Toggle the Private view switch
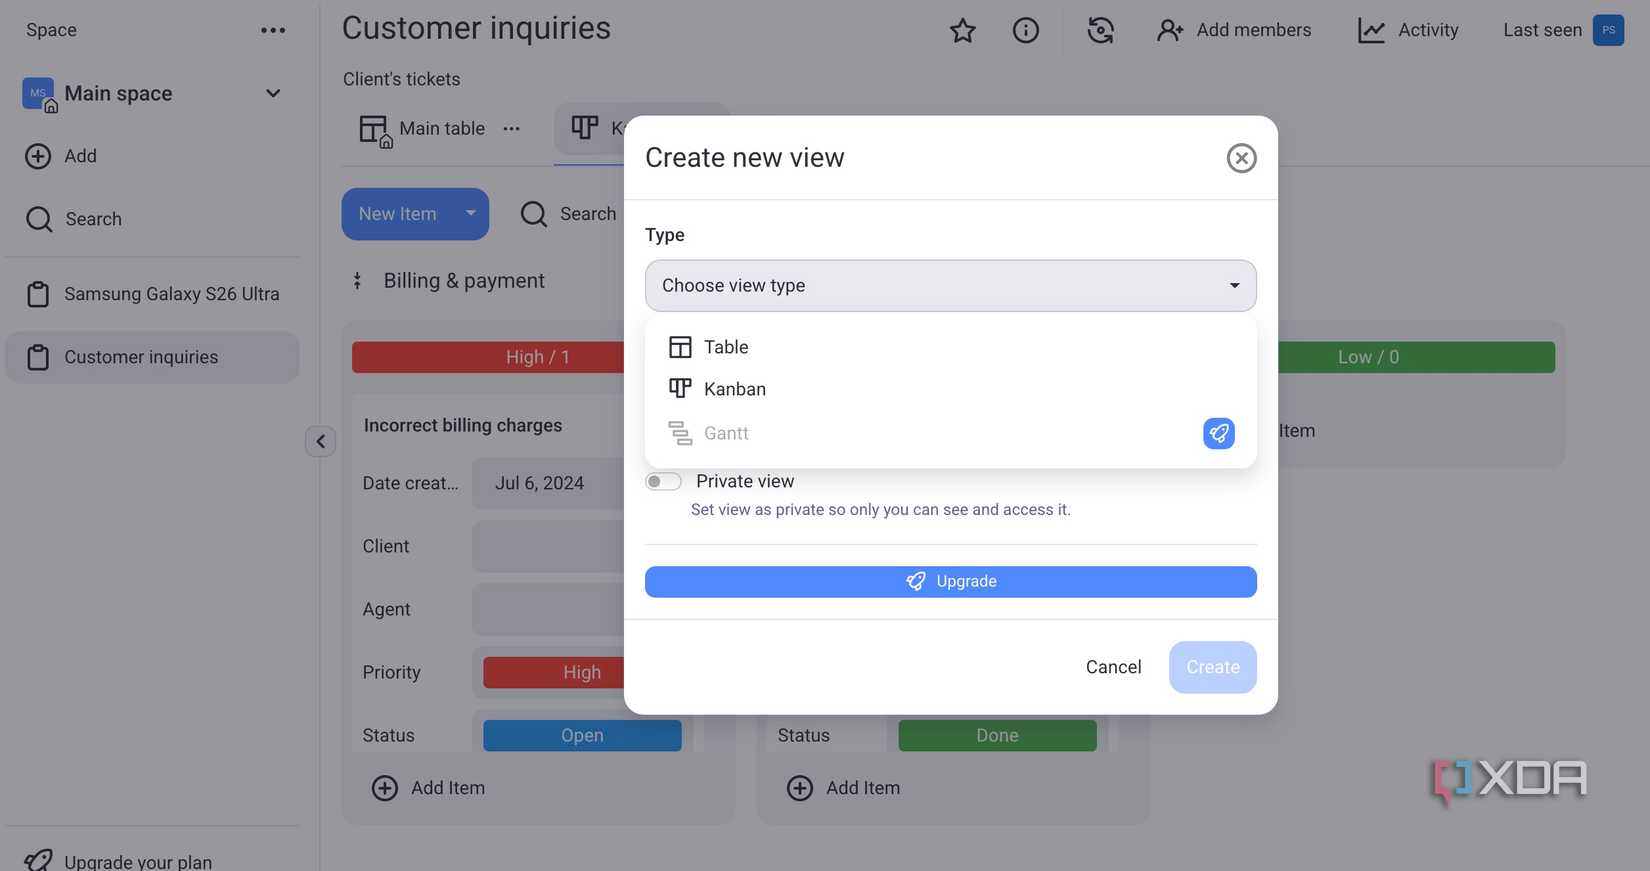 pos(663,482)
